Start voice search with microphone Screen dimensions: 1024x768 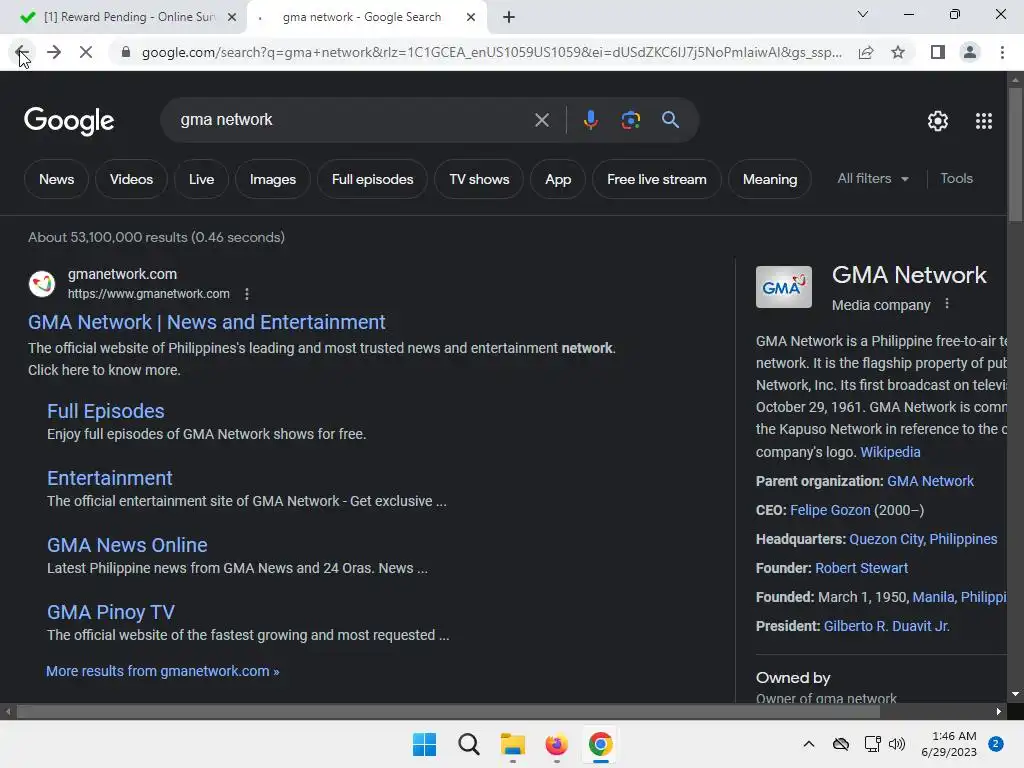[590, 120]
